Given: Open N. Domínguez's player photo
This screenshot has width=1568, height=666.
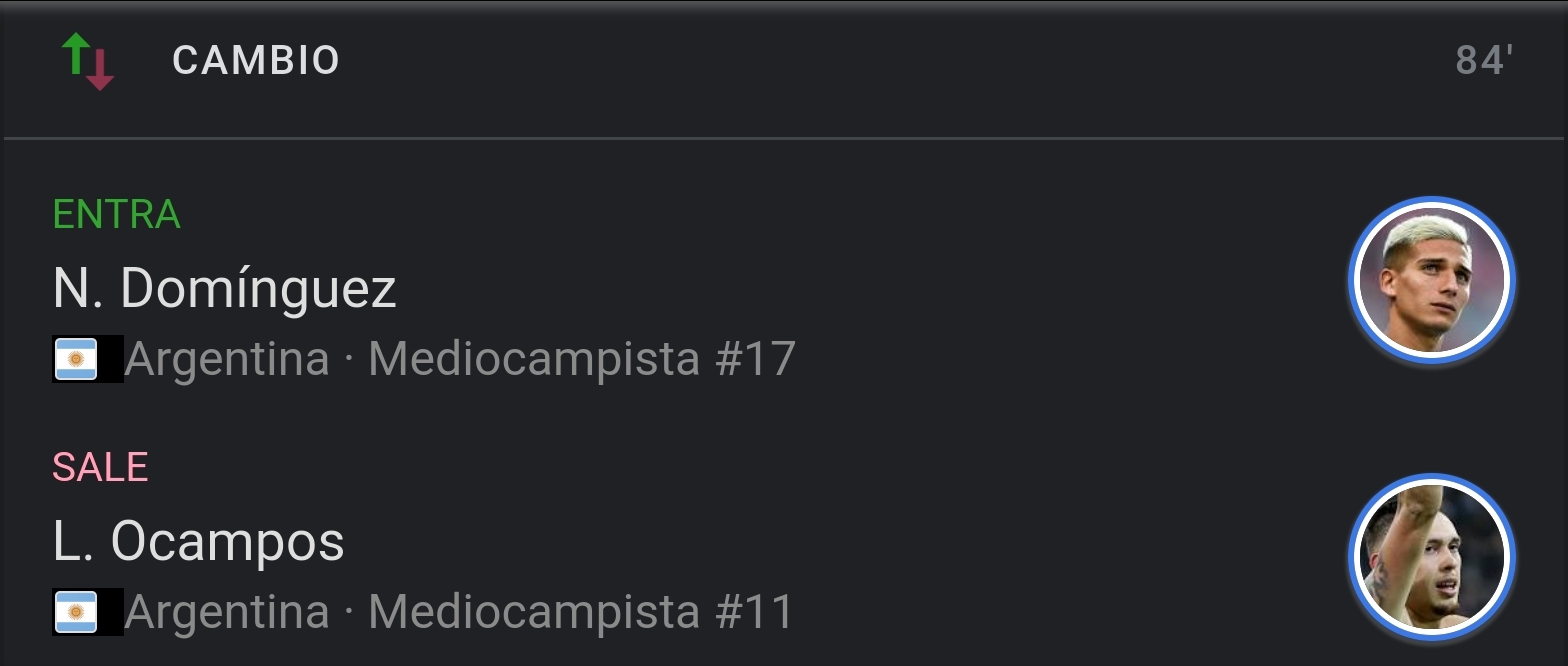Looking at the screenshot, I should (1431, 280).
